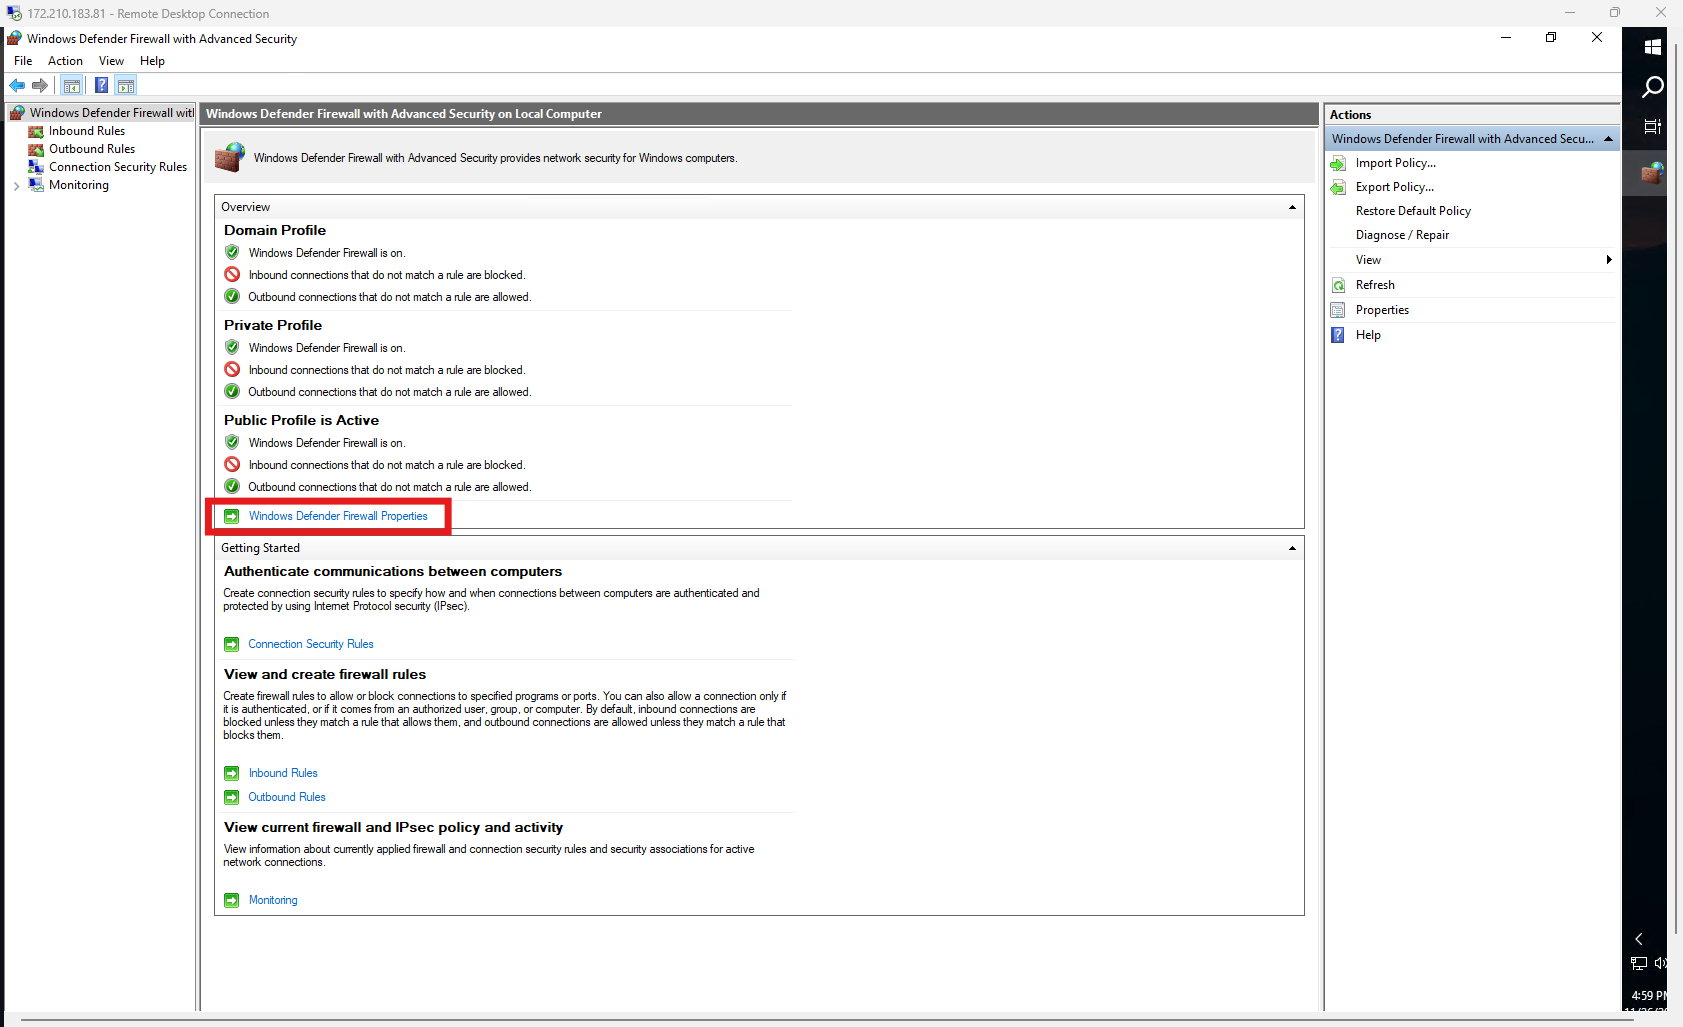
Task: Open the Windows Defender Firewall Properties link
Action: click(338, 516)
